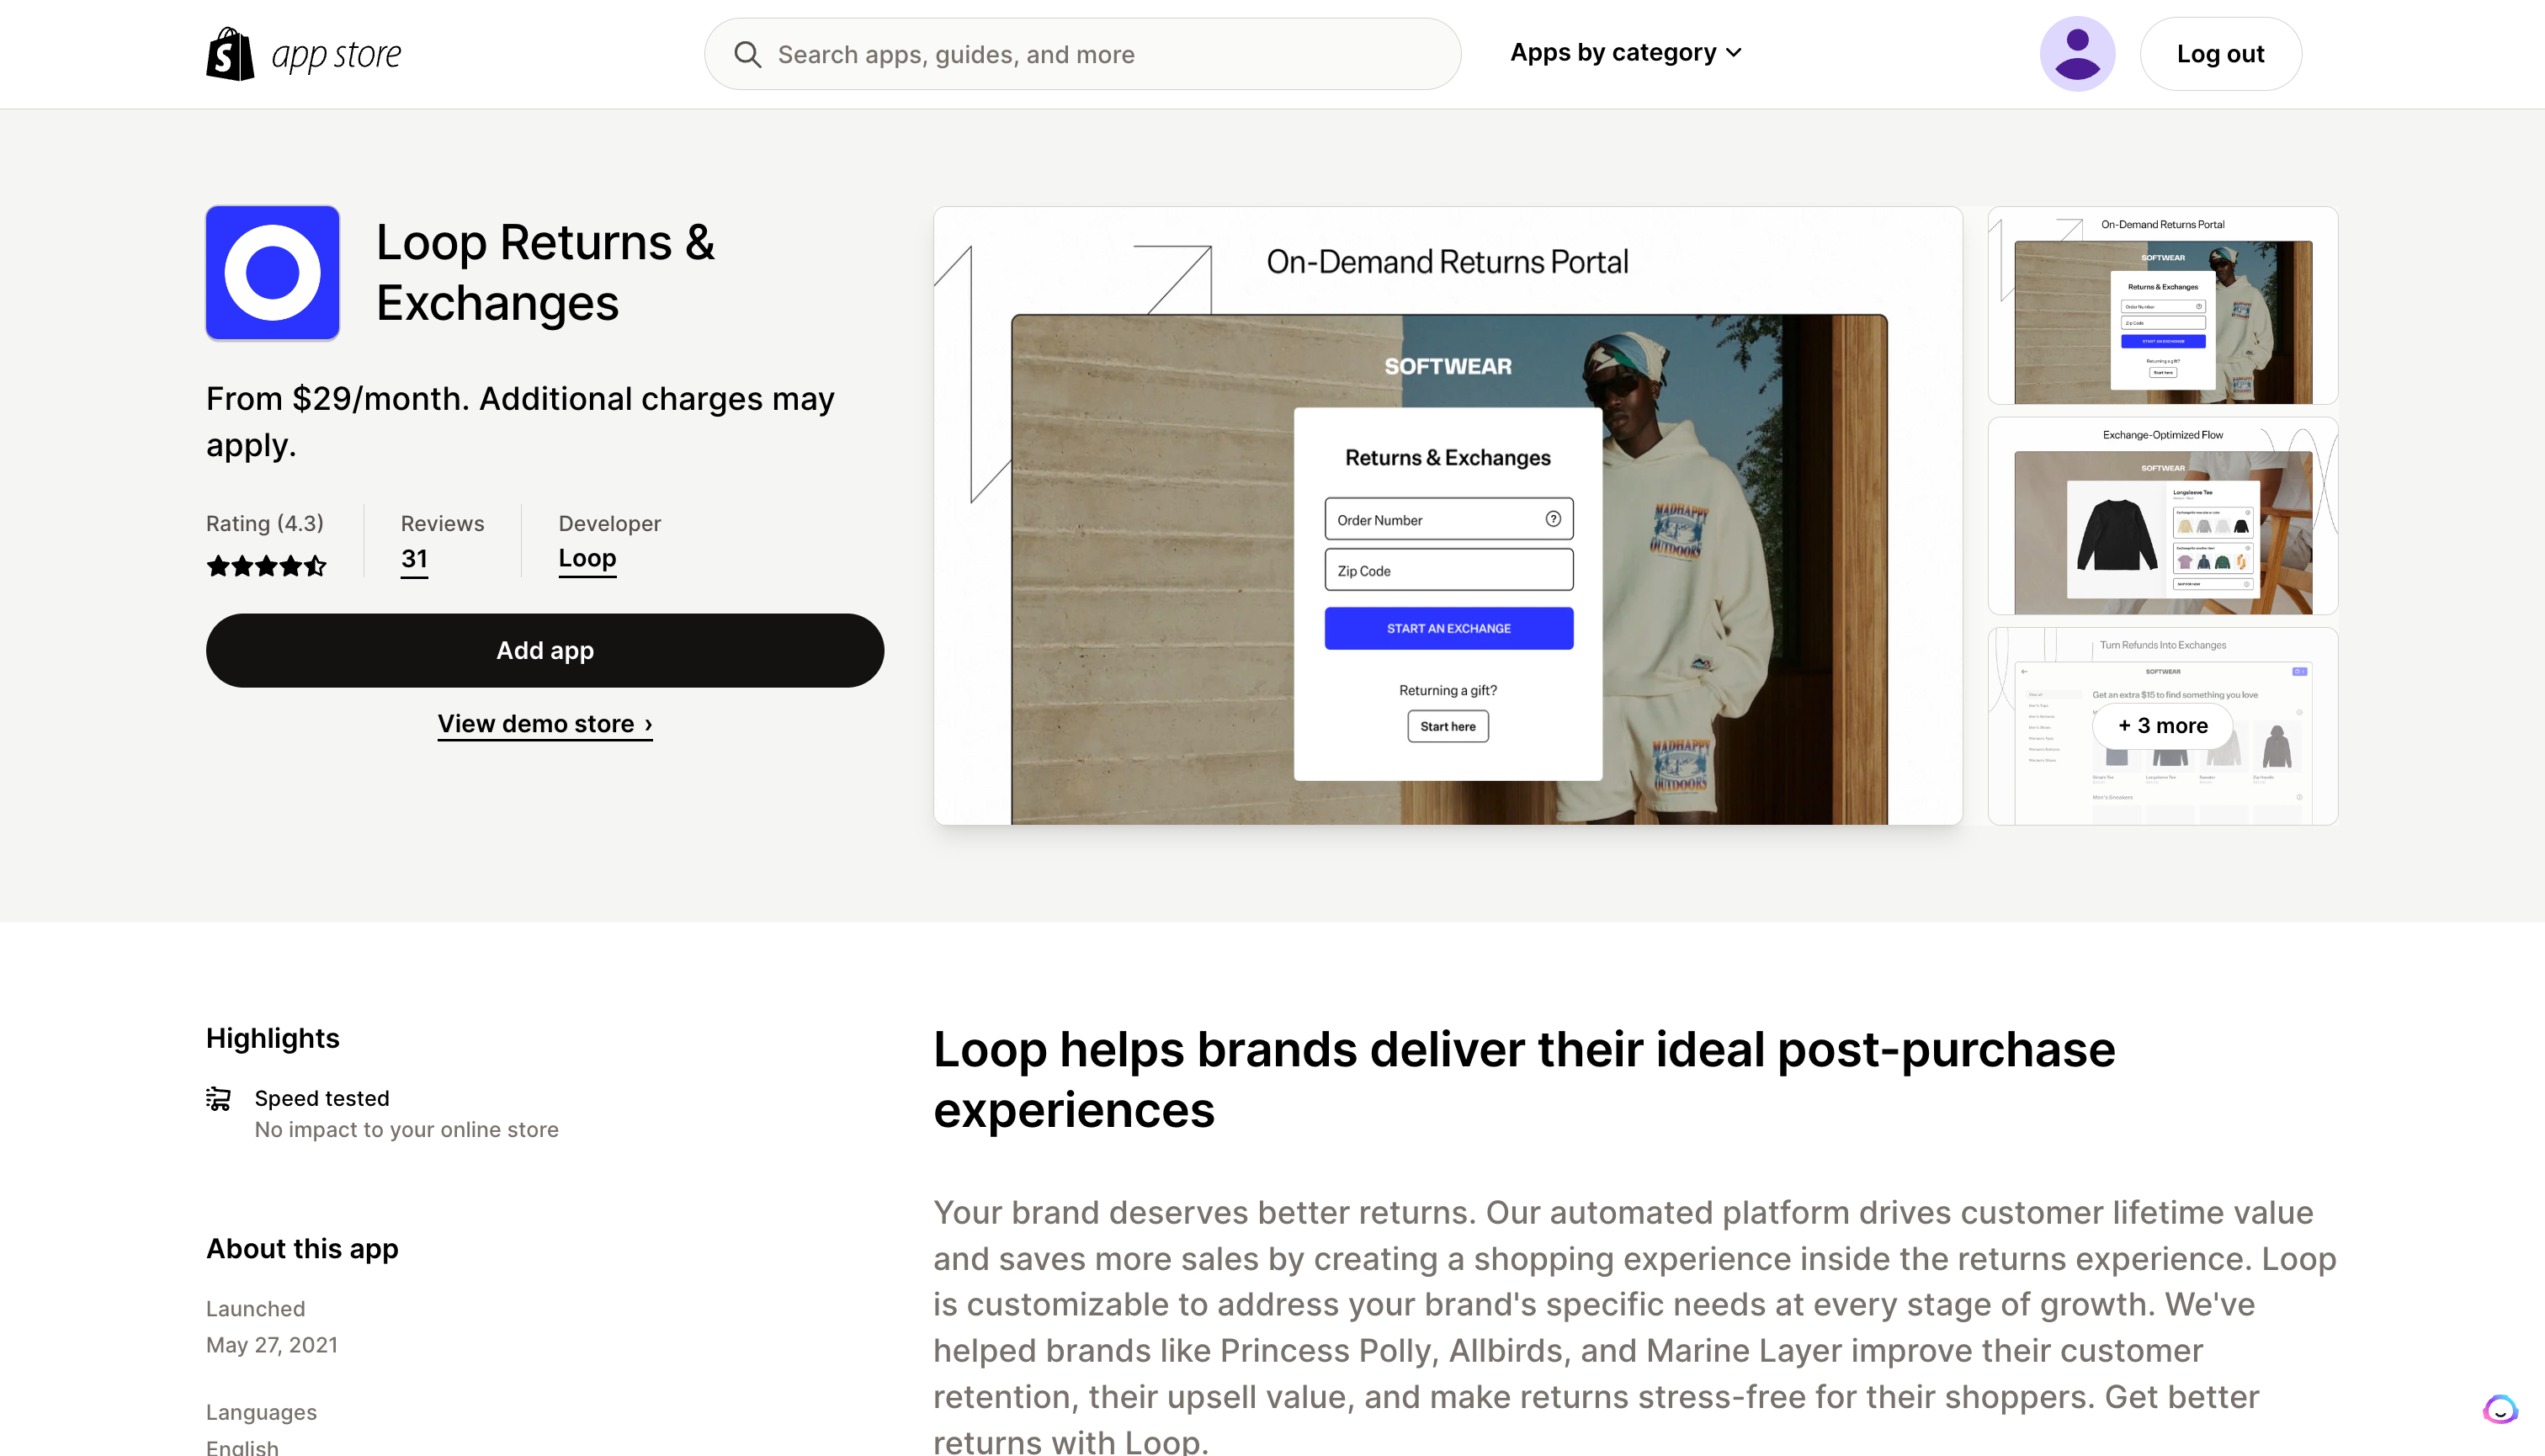This screenshot has height=1456, width=2545.
Task: Open the On-Demand Returns Portal thumbnail
Action: click(x=2162, y=305)
